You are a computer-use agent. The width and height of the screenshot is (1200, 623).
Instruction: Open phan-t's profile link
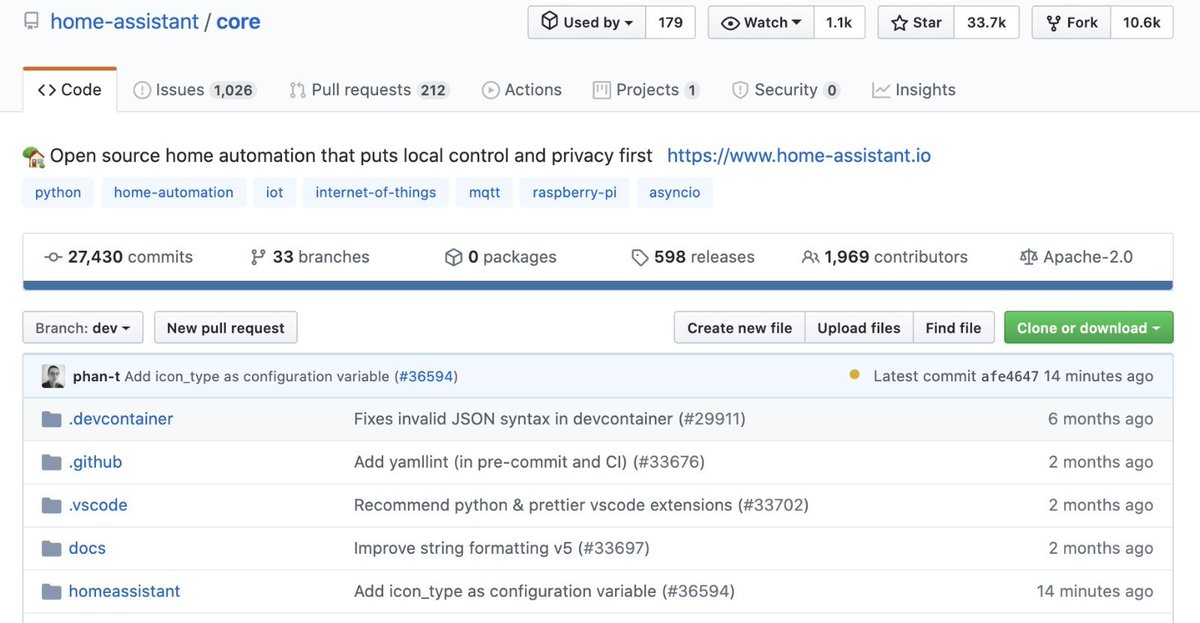[x=97, y=376]
